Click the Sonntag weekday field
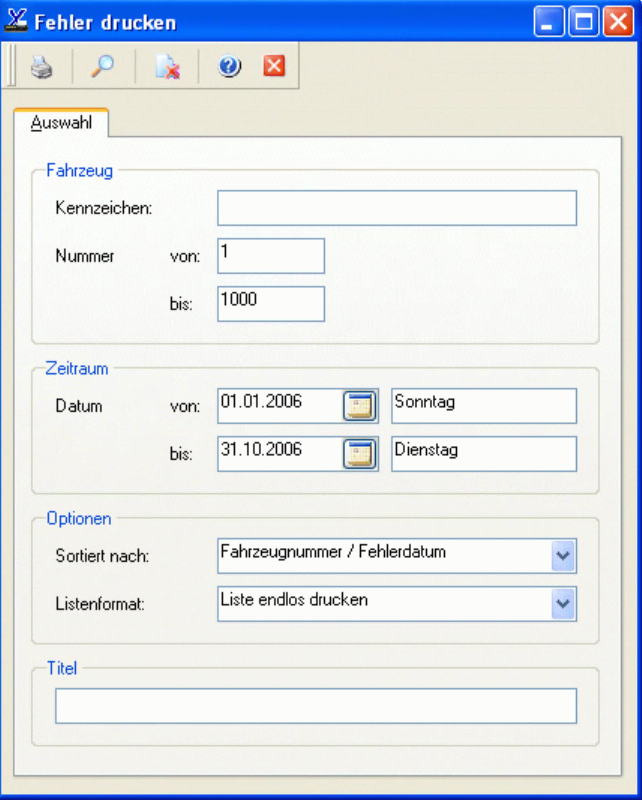 click(x=483, y=405)
